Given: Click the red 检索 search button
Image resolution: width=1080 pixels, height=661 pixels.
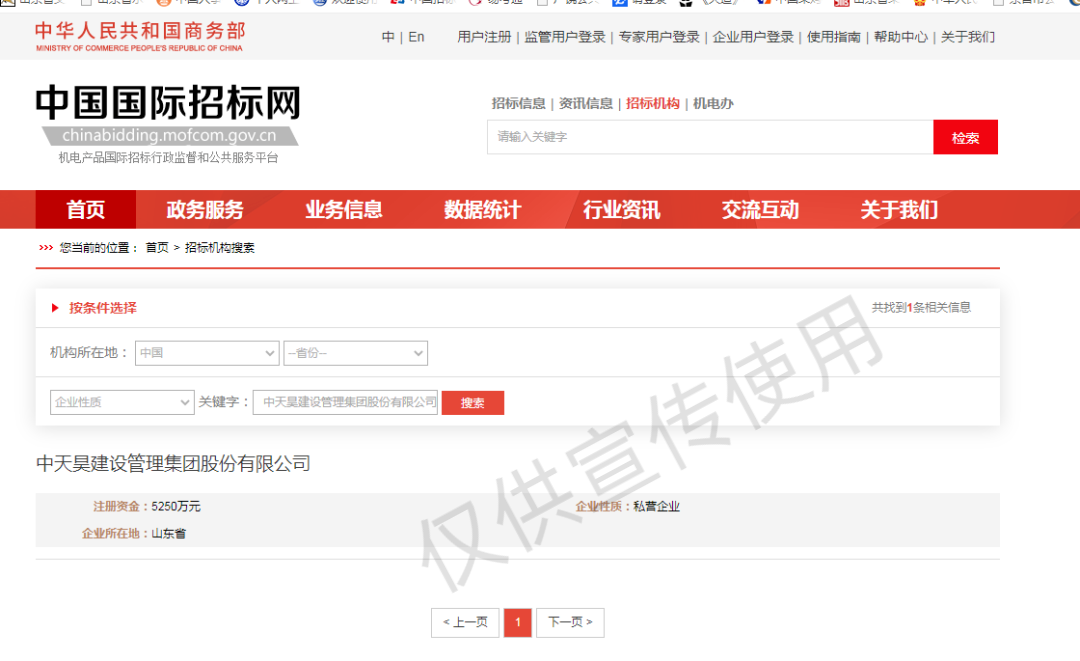Looking at the screenshot, I should point(965,137).
